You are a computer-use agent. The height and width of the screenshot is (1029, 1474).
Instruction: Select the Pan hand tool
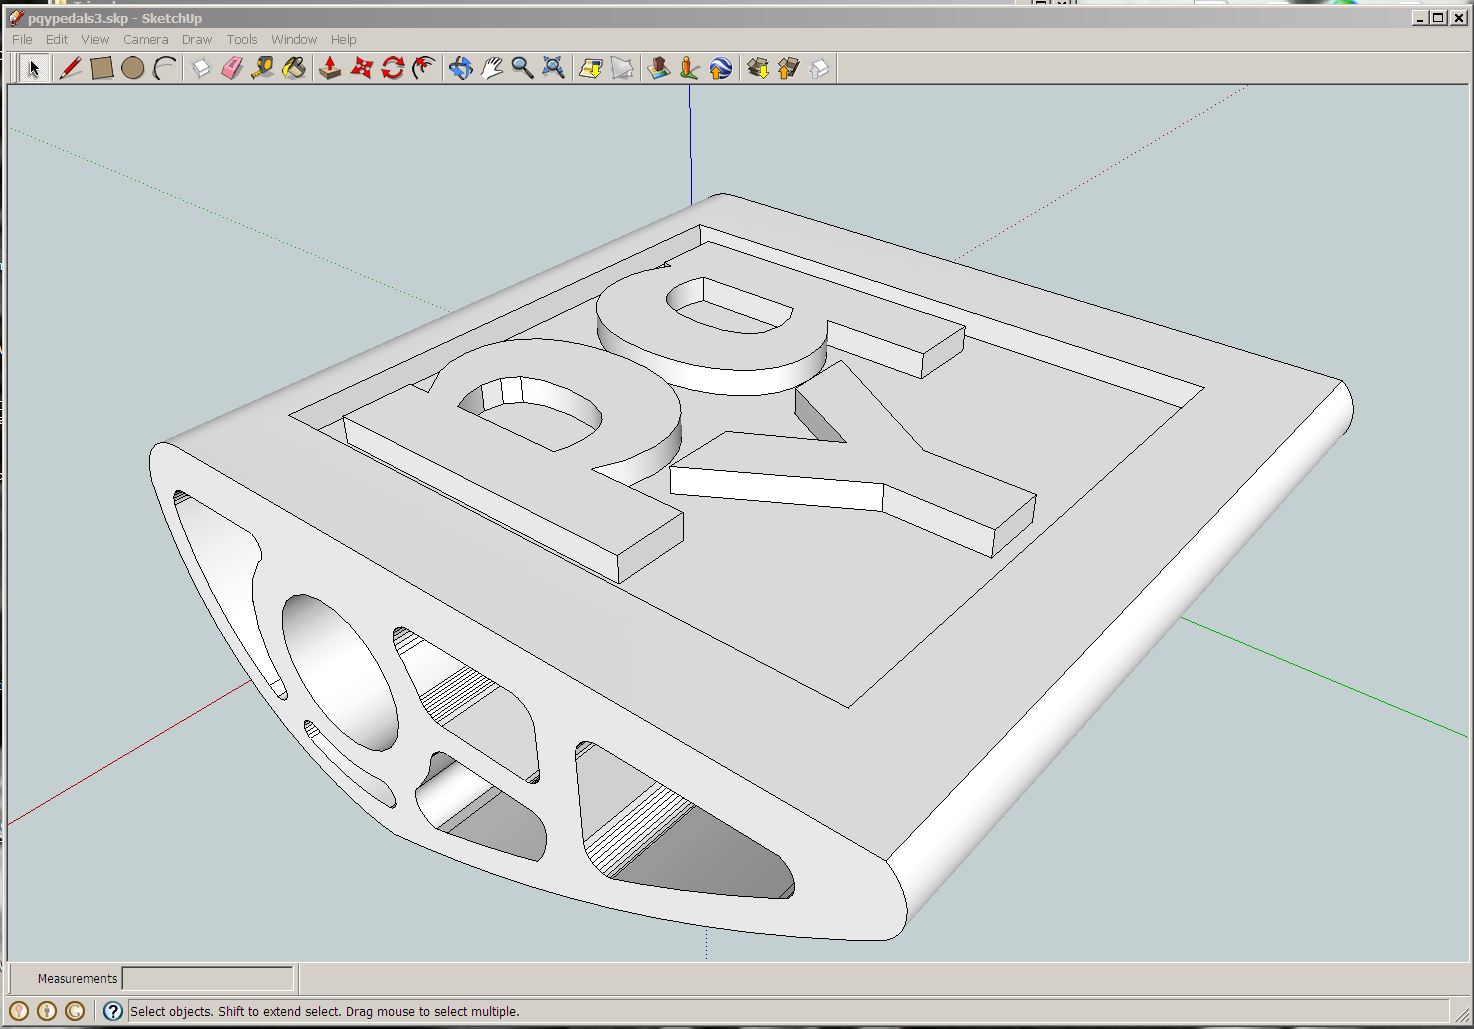tap(491, 68)
